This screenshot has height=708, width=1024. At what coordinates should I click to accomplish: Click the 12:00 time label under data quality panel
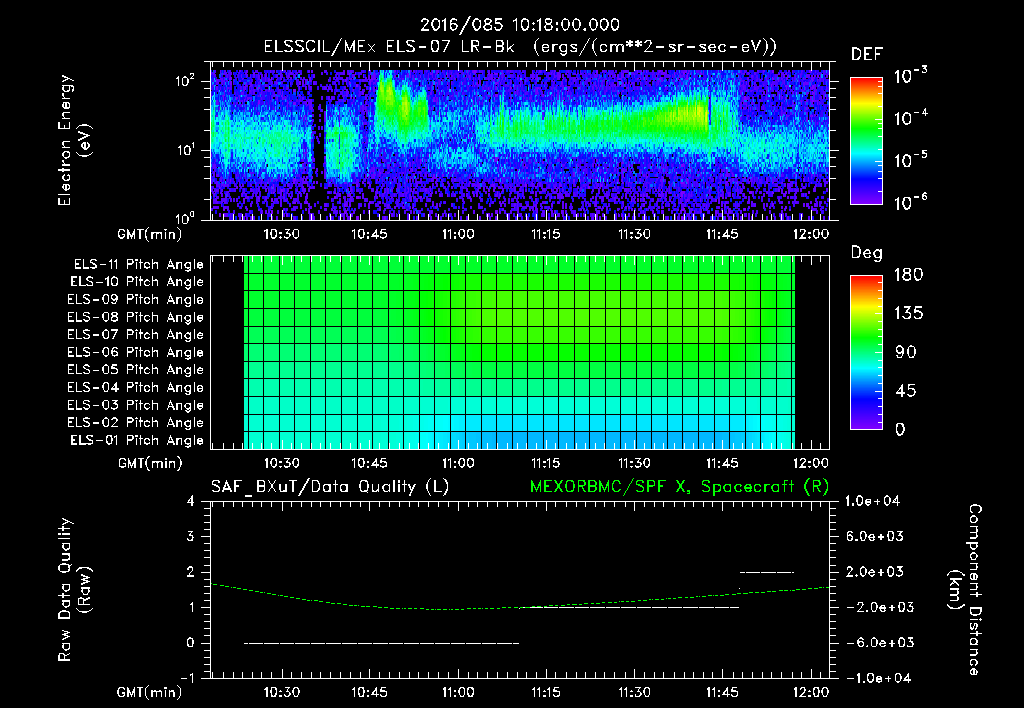(810, 692)
